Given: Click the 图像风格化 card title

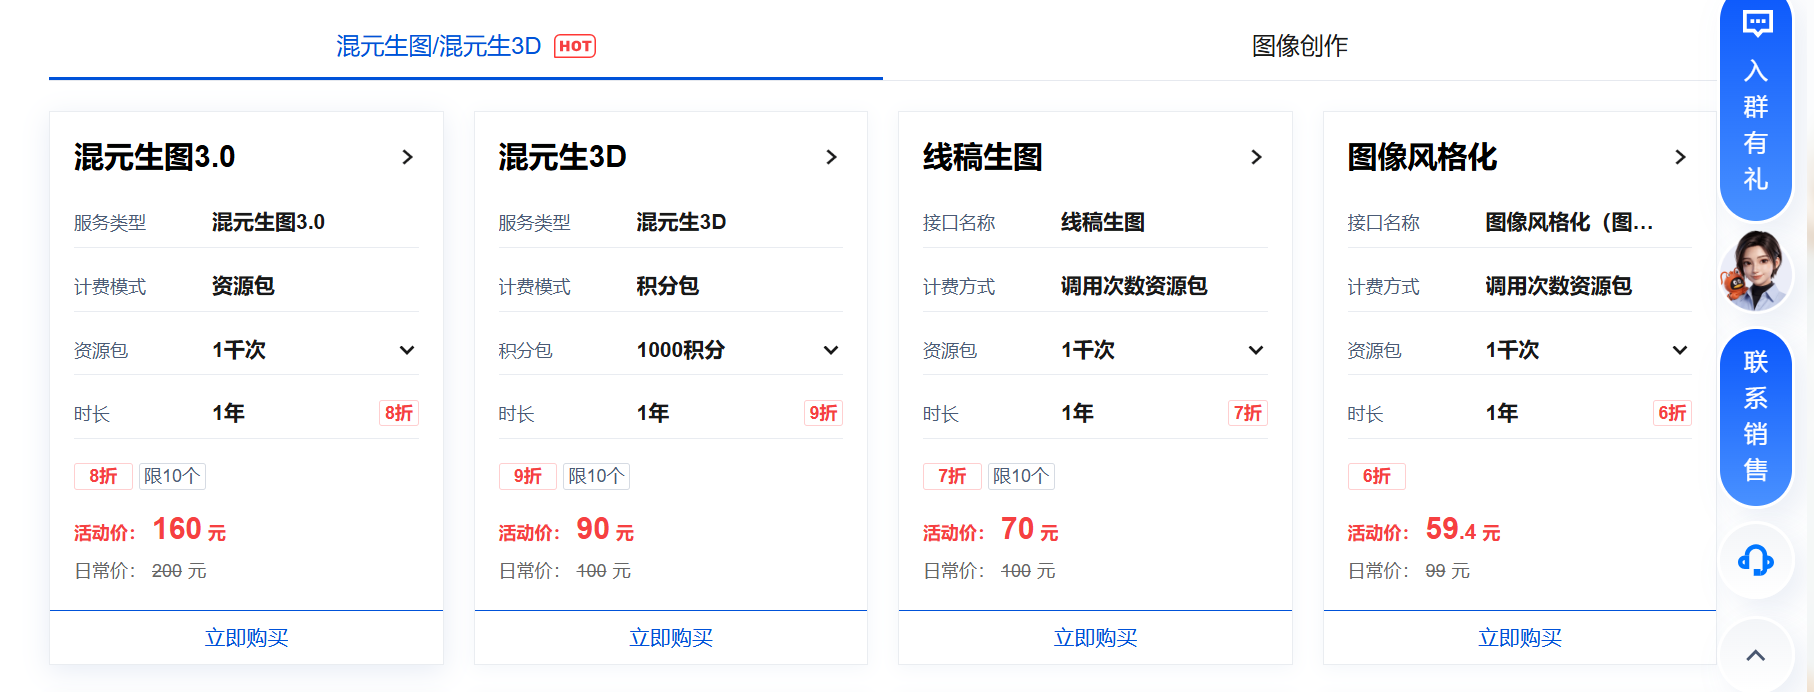Looking at the screenshot, I should tap(1422, 157).
